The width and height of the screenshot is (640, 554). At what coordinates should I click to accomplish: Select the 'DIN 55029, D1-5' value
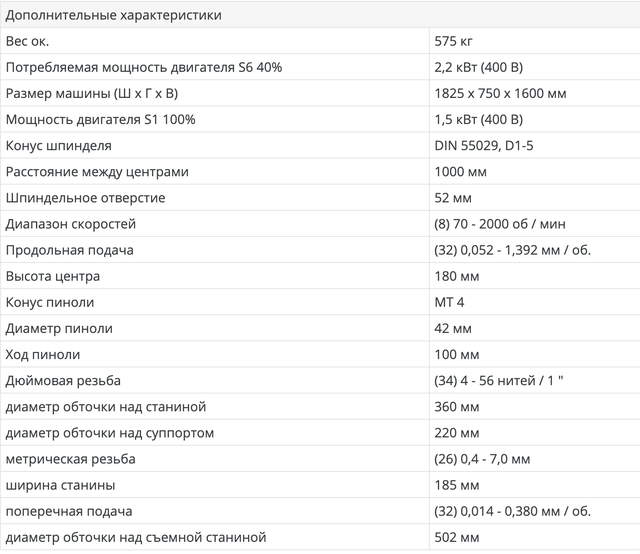472,146
